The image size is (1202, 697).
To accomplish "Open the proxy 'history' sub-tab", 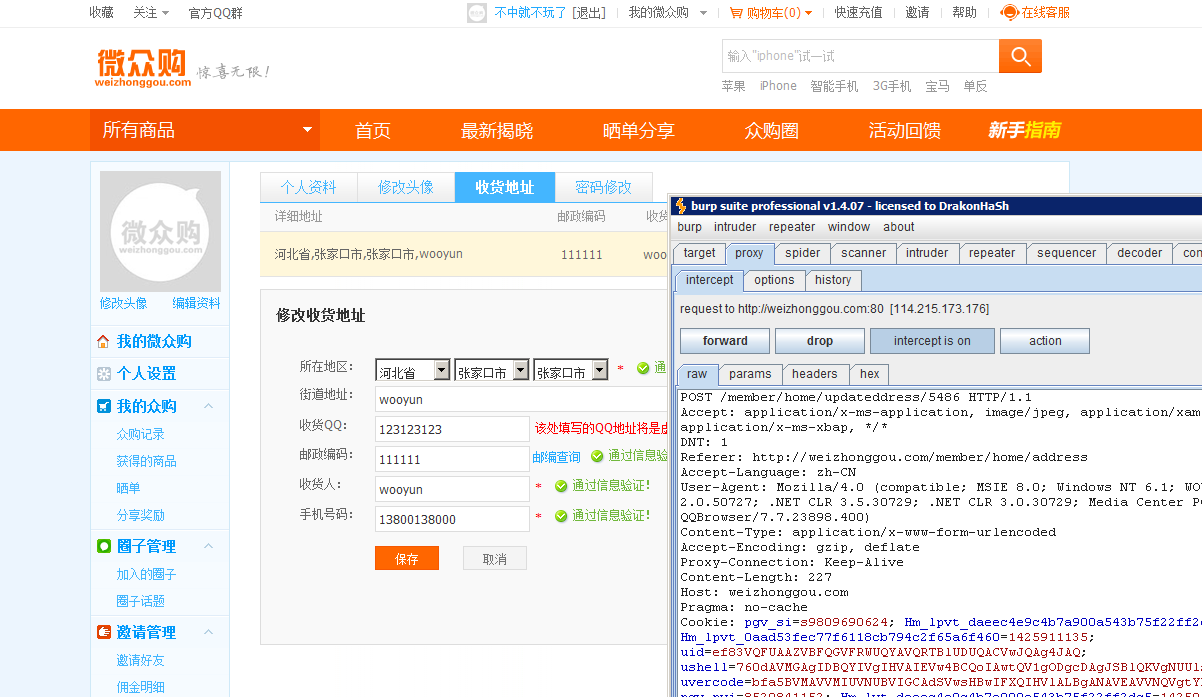I will [x=833, y=281].
